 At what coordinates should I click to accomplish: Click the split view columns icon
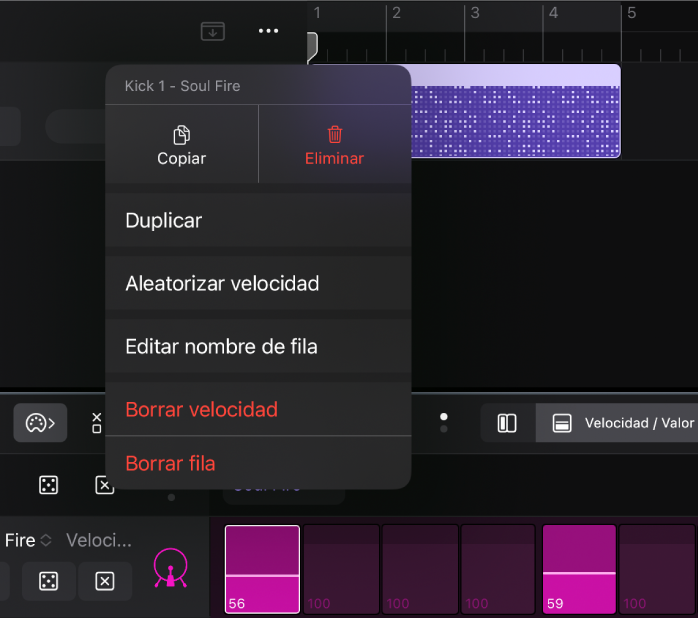tap(507, 423)
